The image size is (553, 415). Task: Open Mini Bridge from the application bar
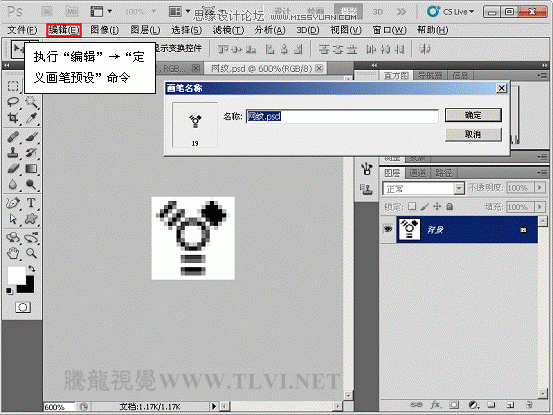tap(72, 12)
